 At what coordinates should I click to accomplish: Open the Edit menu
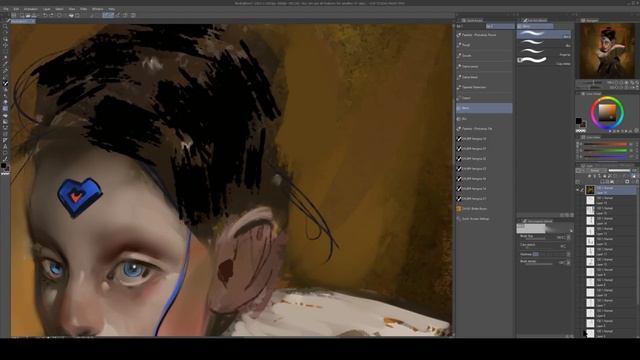(x=16, y=9)
